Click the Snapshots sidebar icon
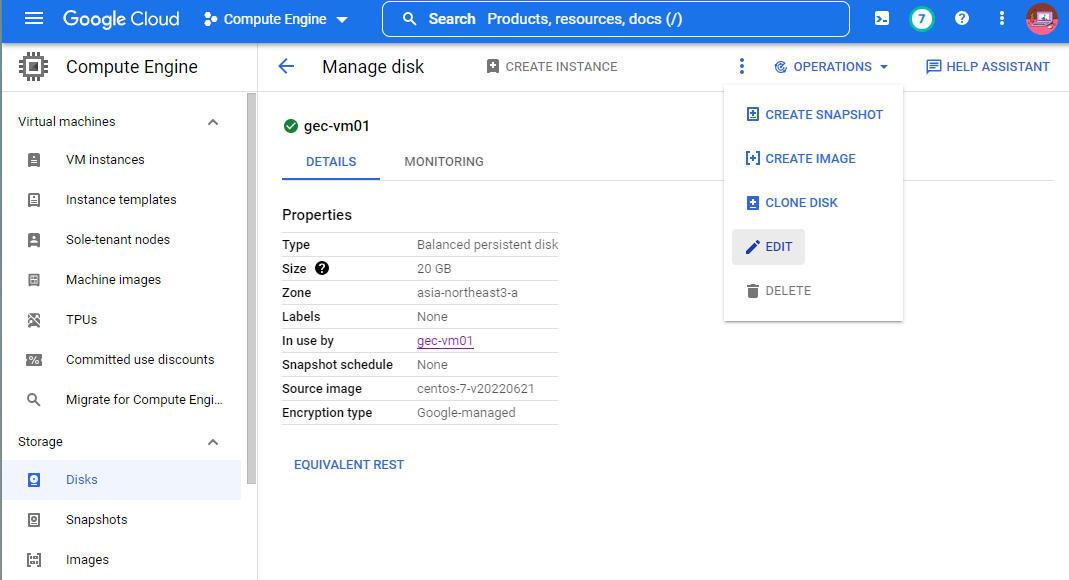 click(33, 520)
